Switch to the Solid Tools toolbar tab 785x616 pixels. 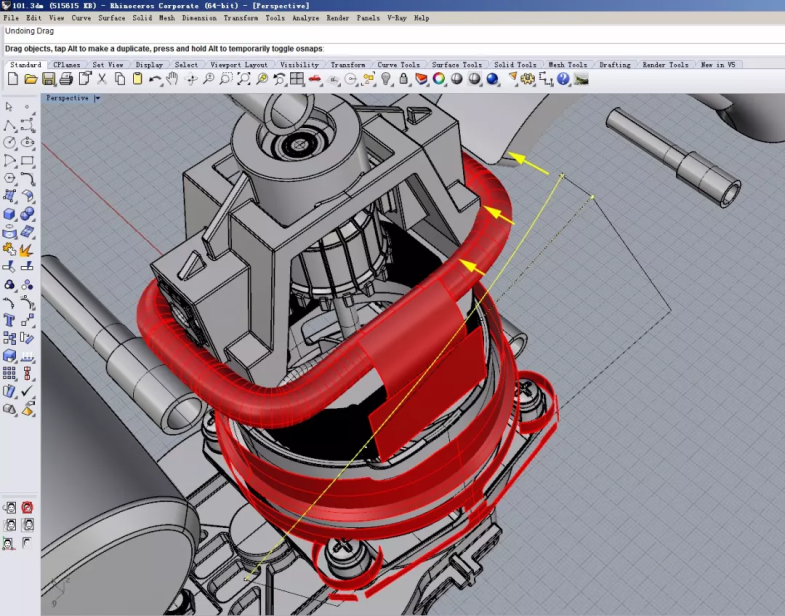(515, 65)
